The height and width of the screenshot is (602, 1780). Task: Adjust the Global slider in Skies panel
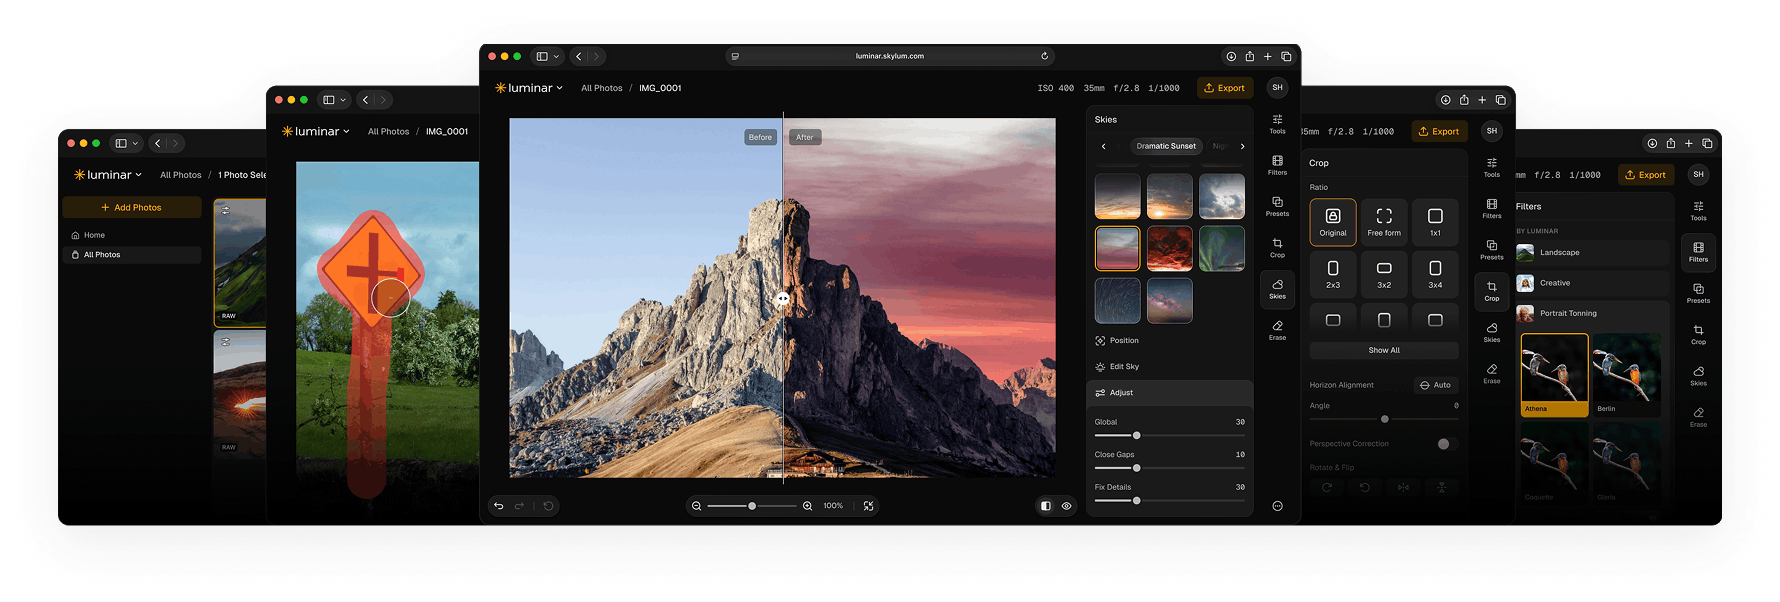coord(1170,435)
